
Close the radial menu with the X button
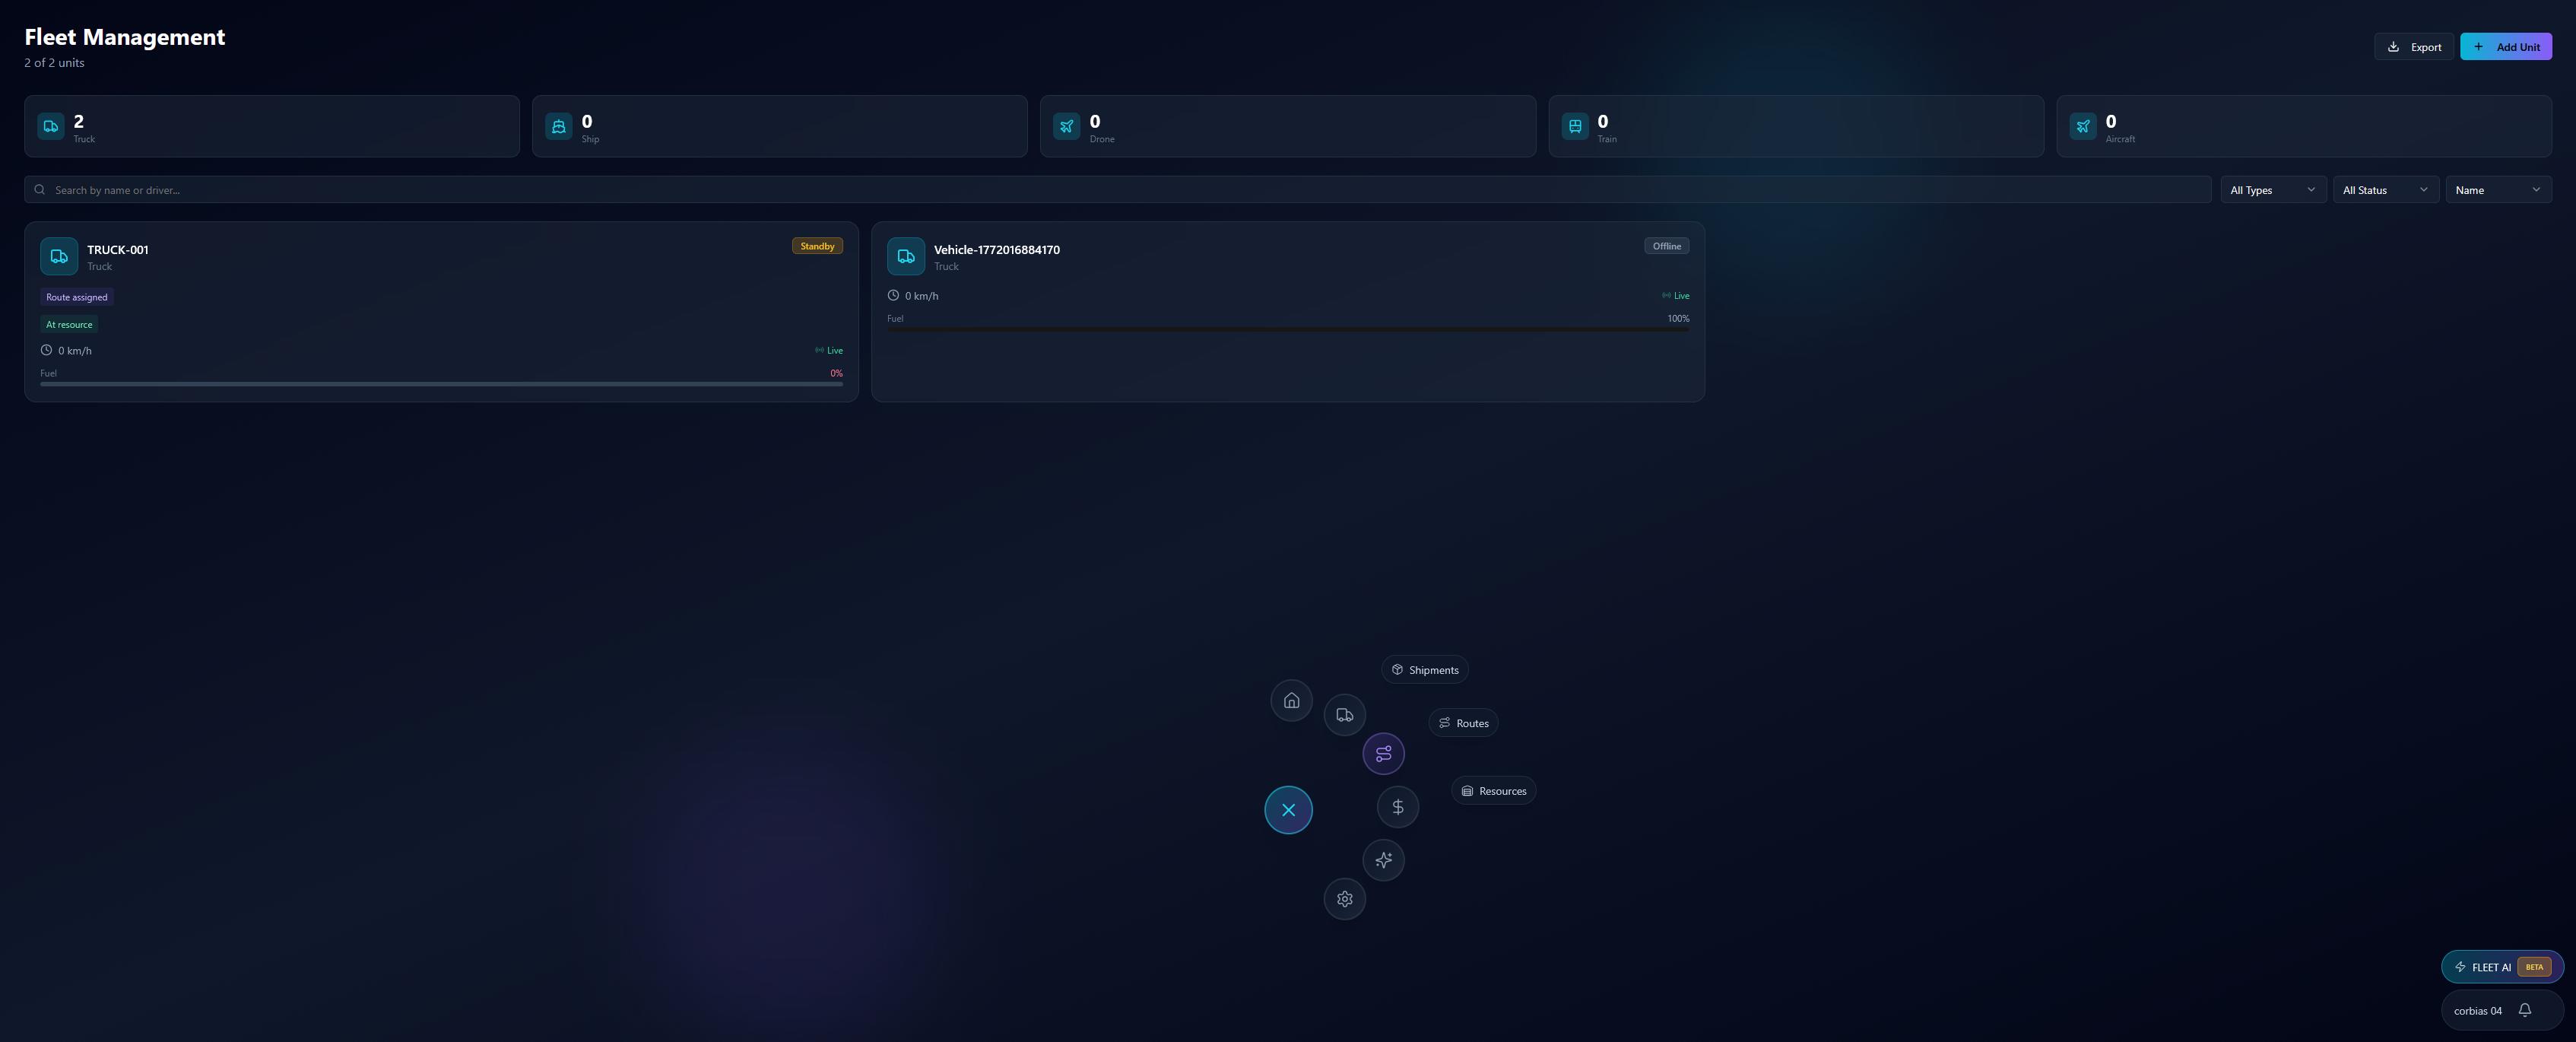coord(1288,810)
